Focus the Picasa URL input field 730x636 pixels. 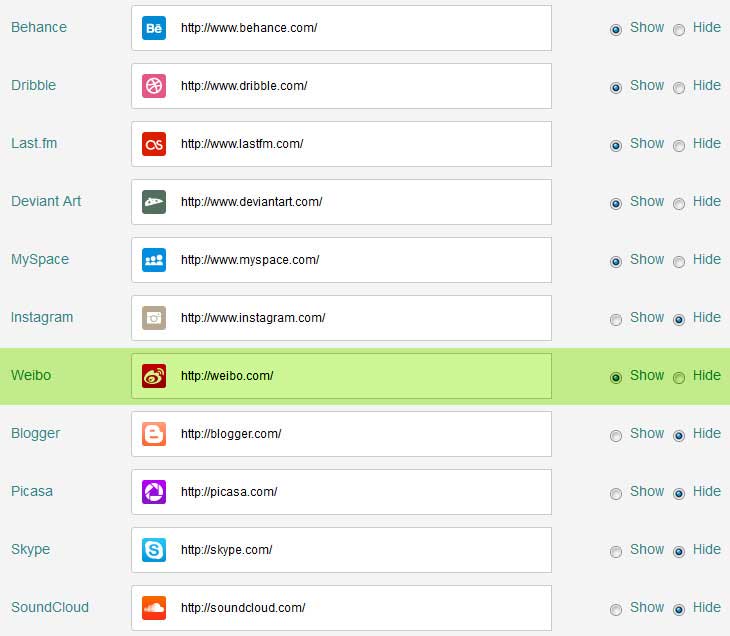pyautogui.click(x=341, y=492)
